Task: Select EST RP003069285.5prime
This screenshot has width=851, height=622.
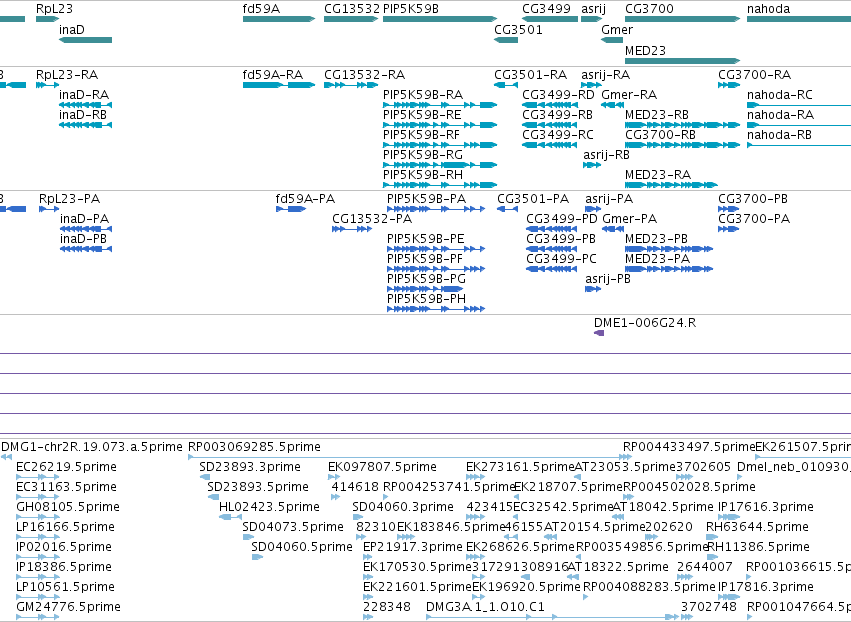Action: click(x=254, y=447)
